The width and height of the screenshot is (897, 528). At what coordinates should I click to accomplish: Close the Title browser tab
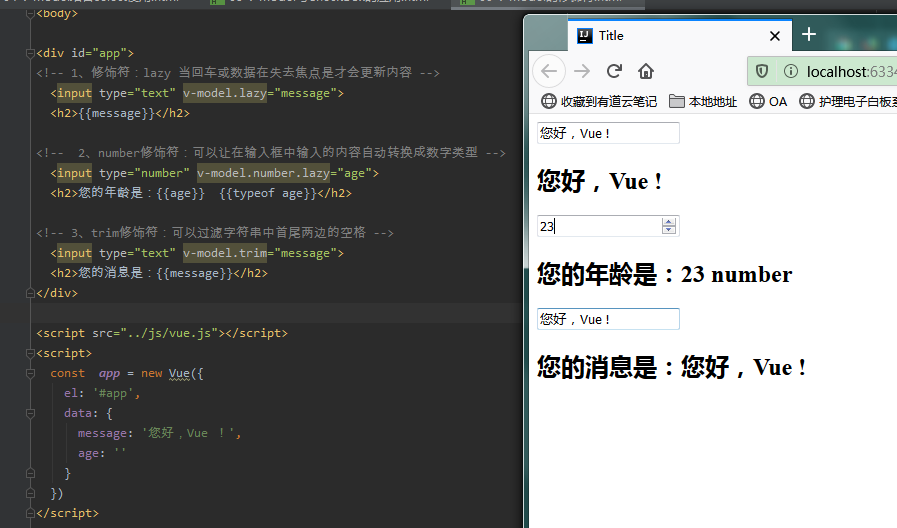click(775, 36)
